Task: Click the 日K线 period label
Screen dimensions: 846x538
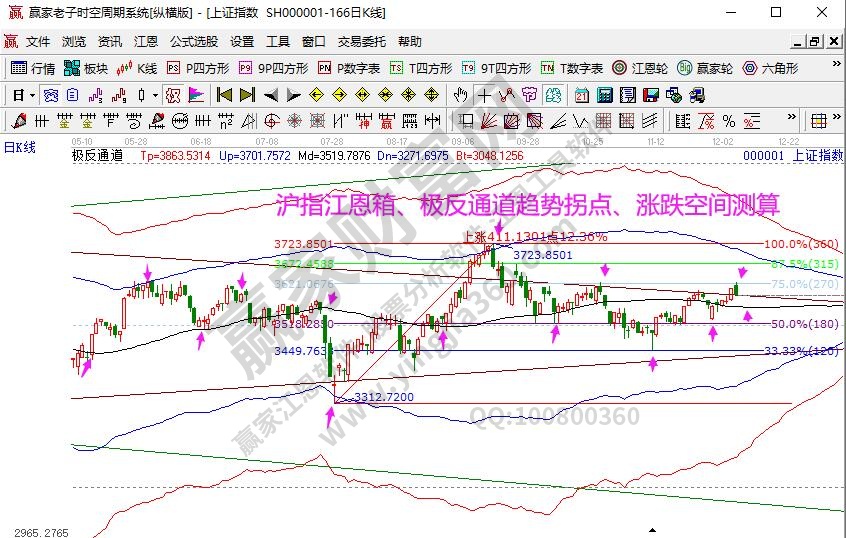Action: 18,147
